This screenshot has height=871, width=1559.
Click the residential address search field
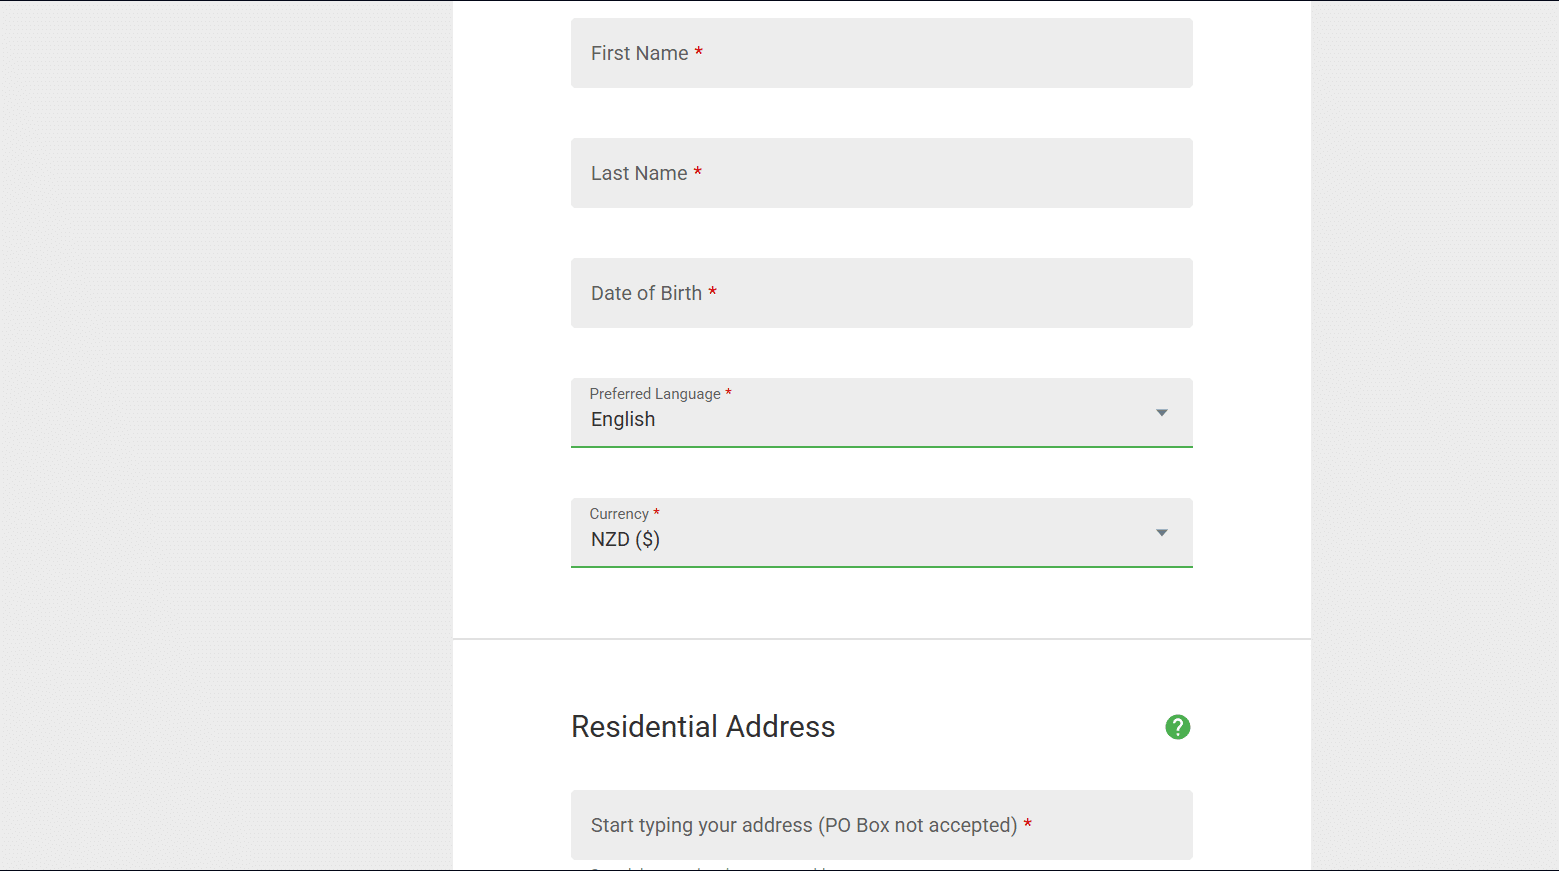(882, 825)
